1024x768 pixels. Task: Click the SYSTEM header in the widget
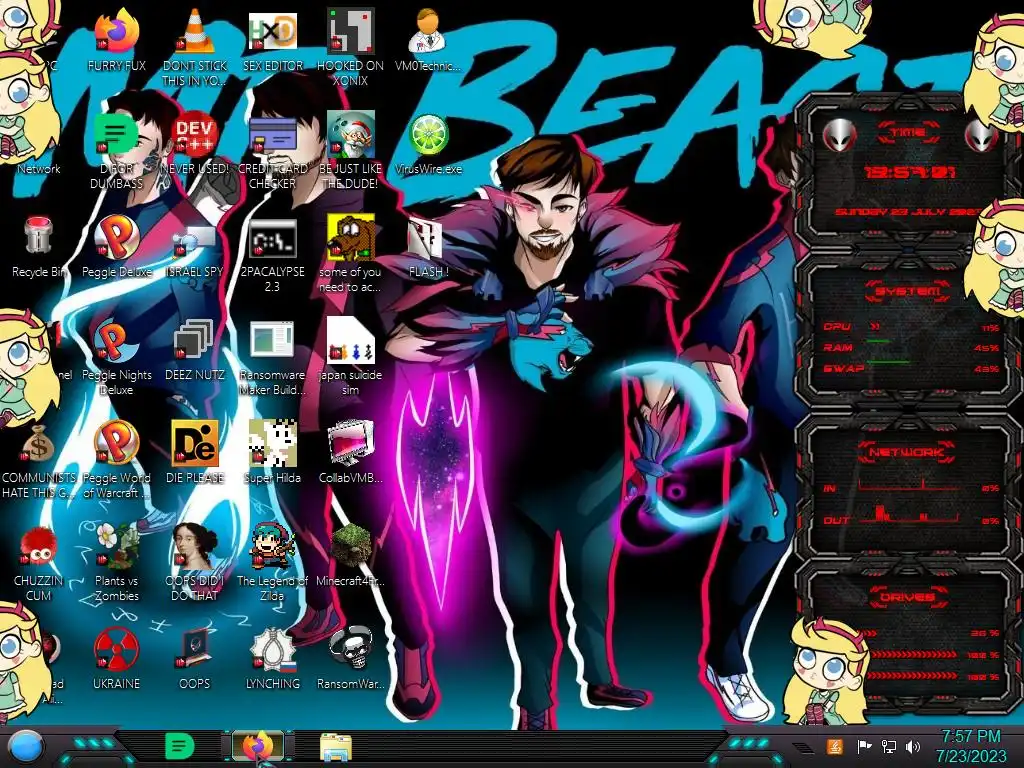(908, 291)
